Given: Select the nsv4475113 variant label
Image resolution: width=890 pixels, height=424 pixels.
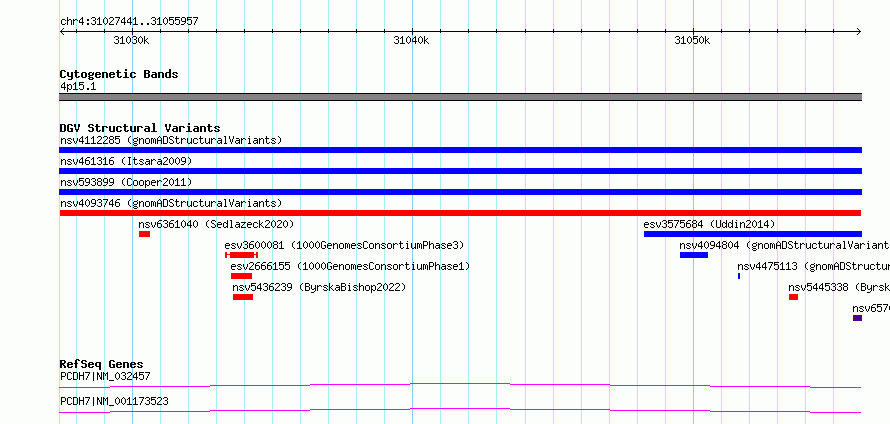Looking at the screenshot, I should point(813,266).
